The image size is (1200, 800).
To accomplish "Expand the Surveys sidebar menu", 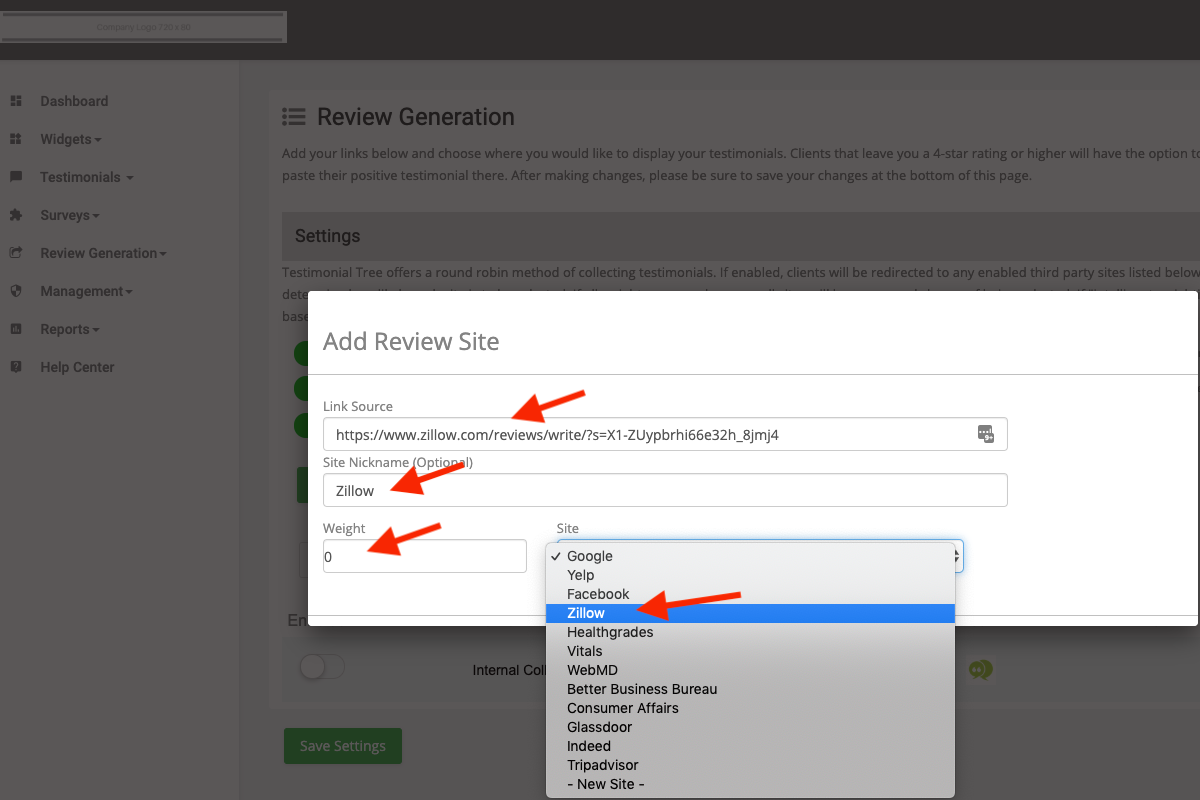I will (69, 215).
